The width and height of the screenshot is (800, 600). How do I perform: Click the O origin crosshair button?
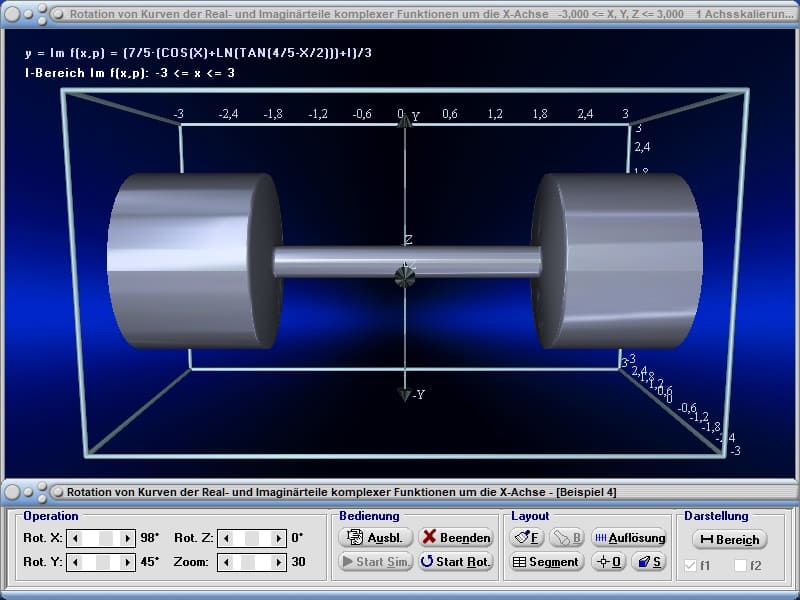point(609,562)
